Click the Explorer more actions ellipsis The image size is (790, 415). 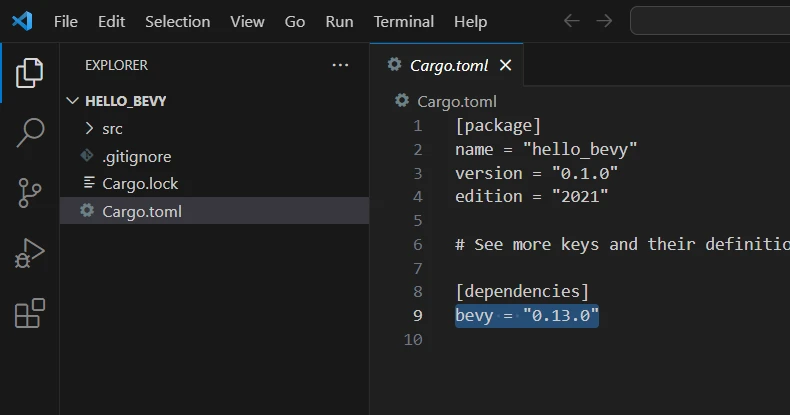pos(341,65)
